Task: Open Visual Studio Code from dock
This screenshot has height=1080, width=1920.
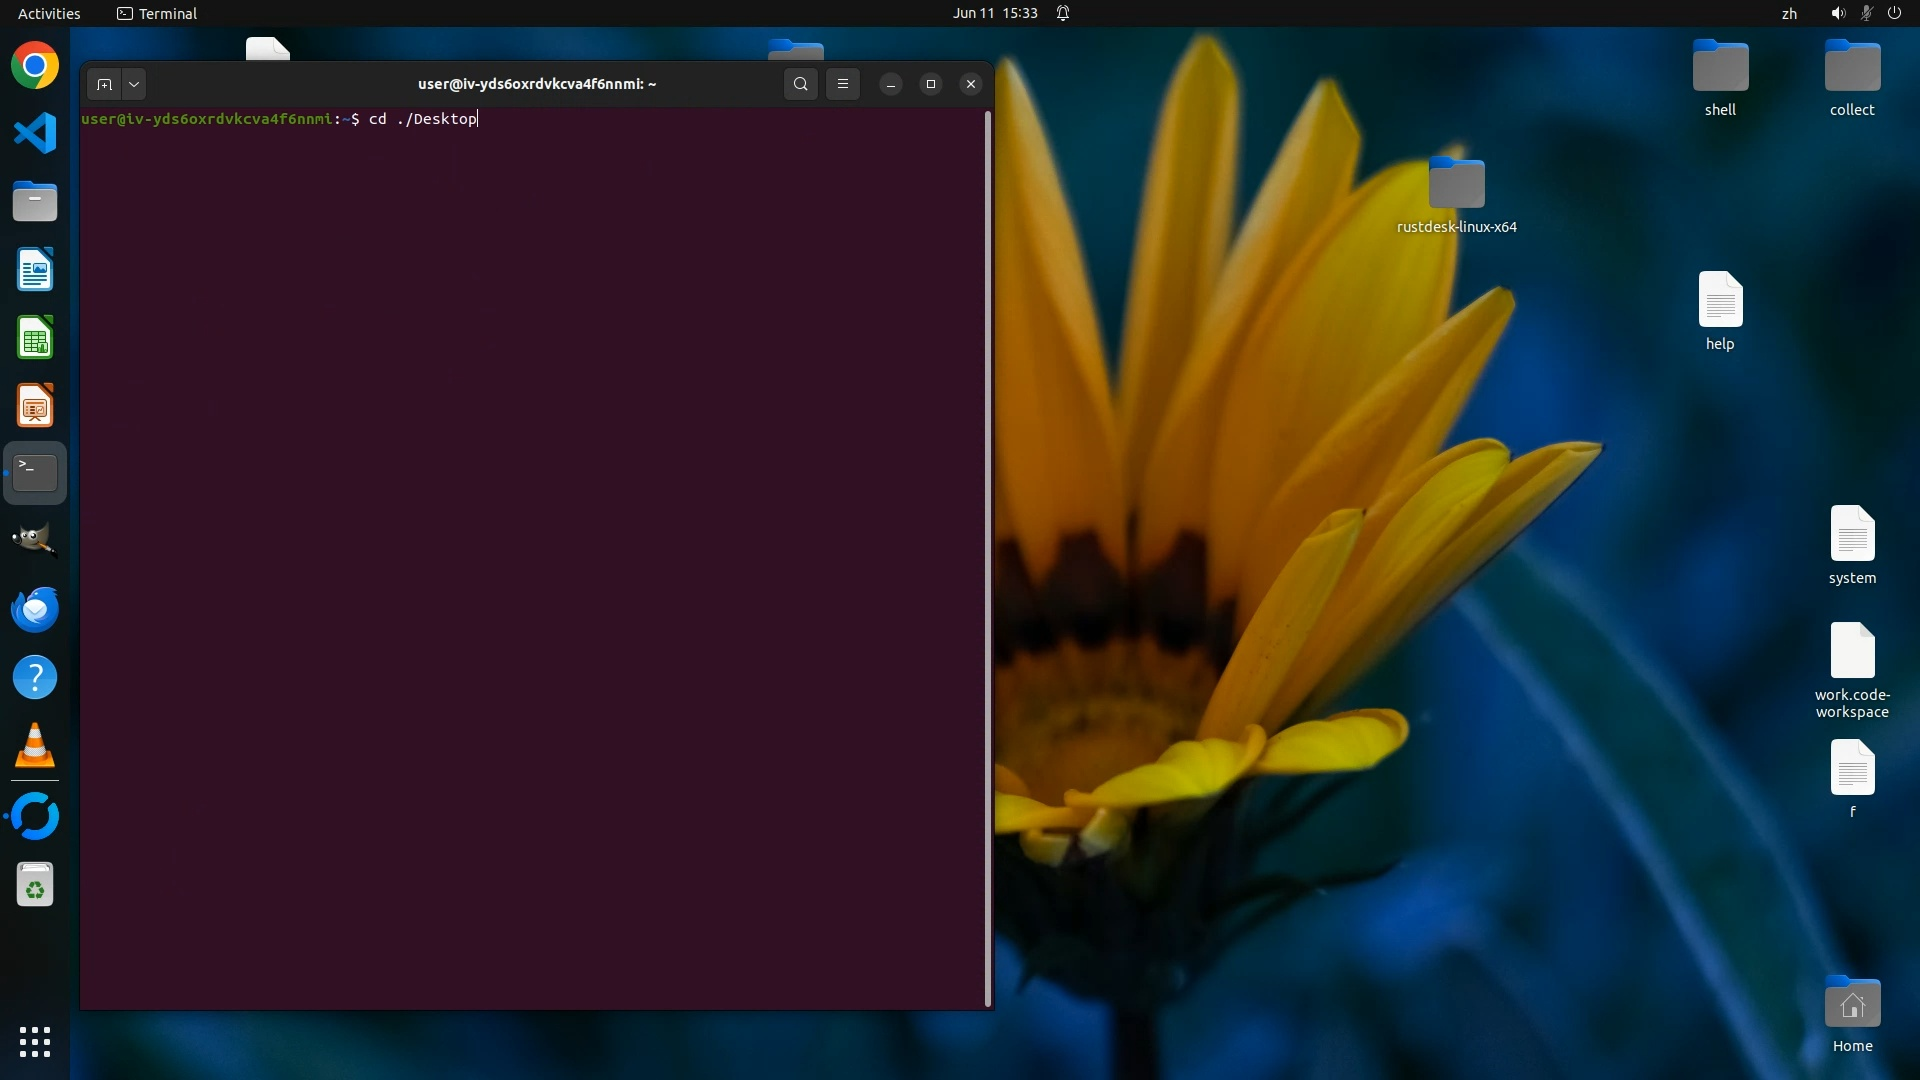Action: point(35,134)
